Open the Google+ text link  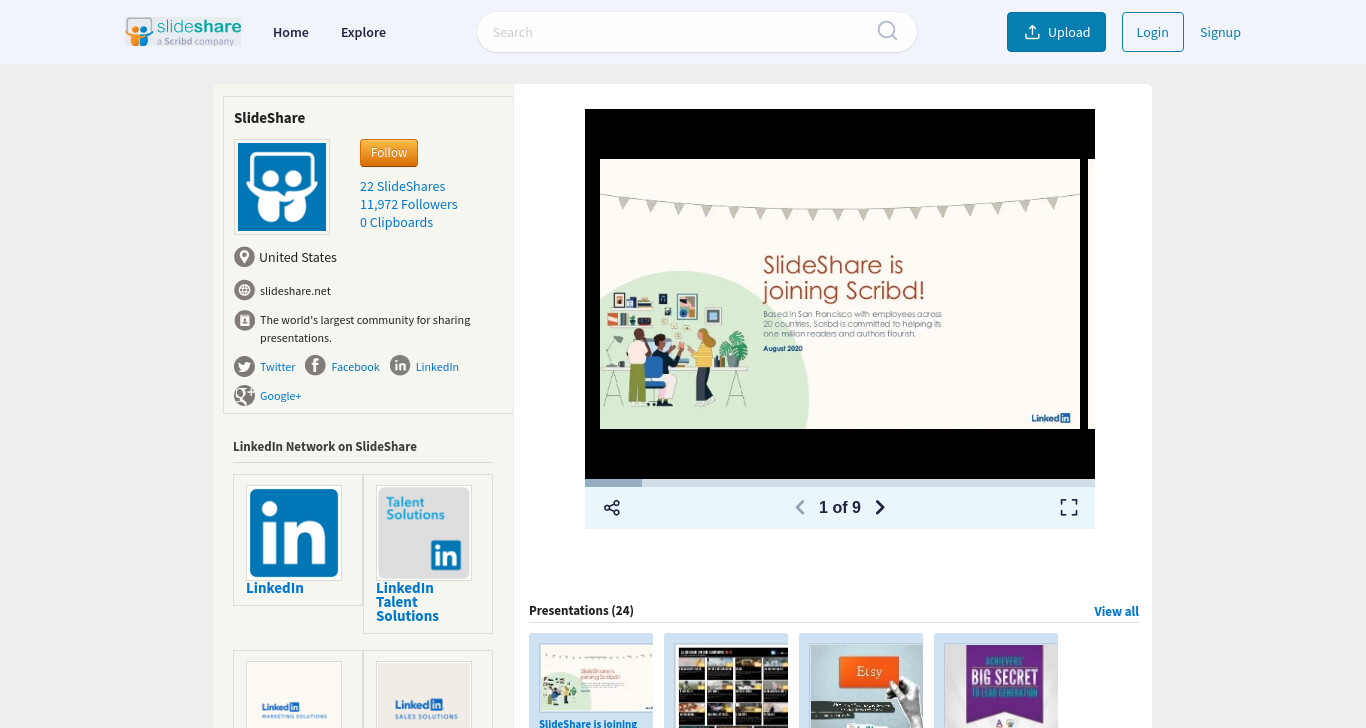(280, 396)
